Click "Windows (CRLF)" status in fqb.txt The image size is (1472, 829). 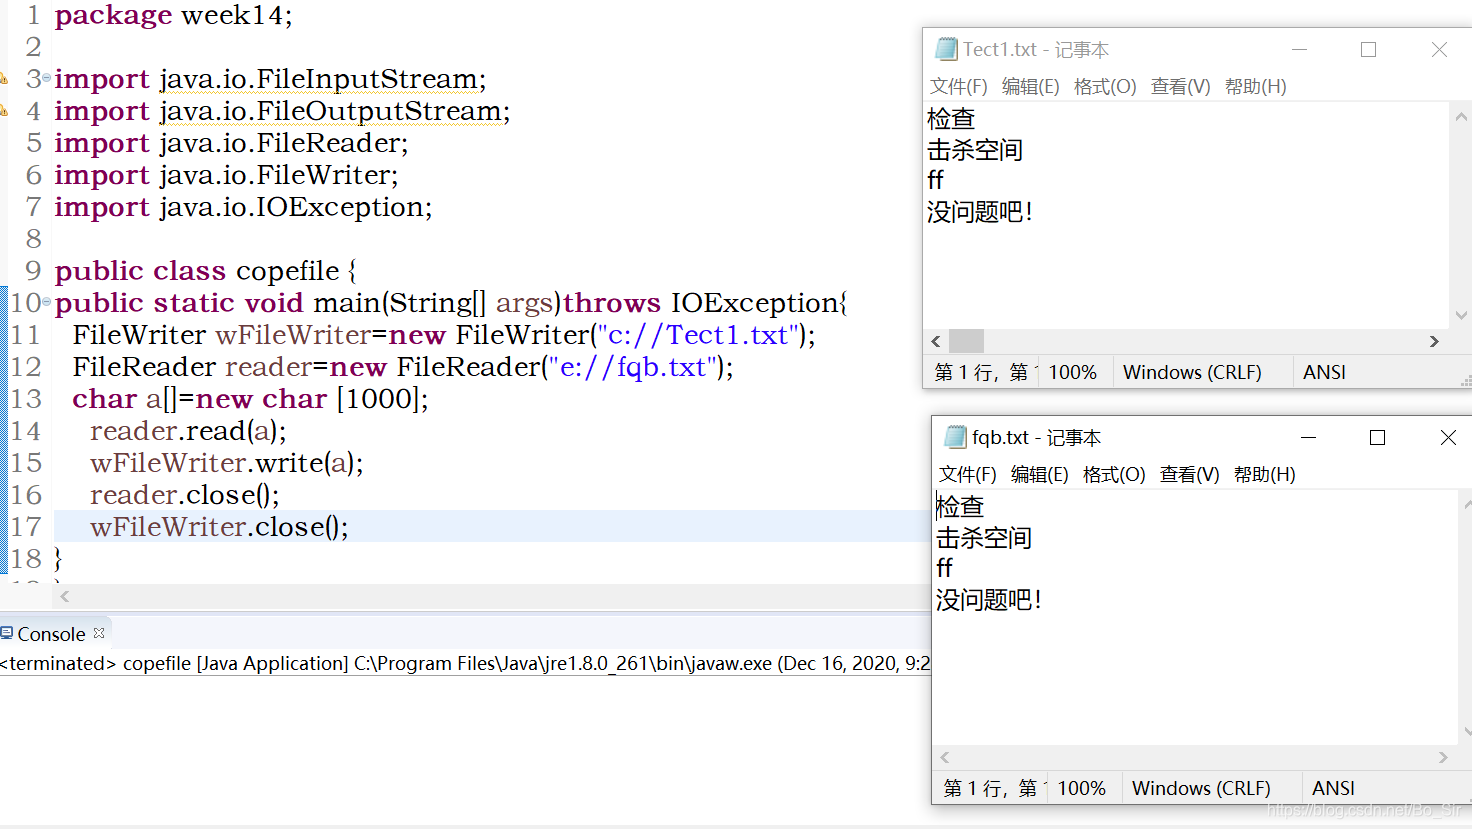[1201, 788]
